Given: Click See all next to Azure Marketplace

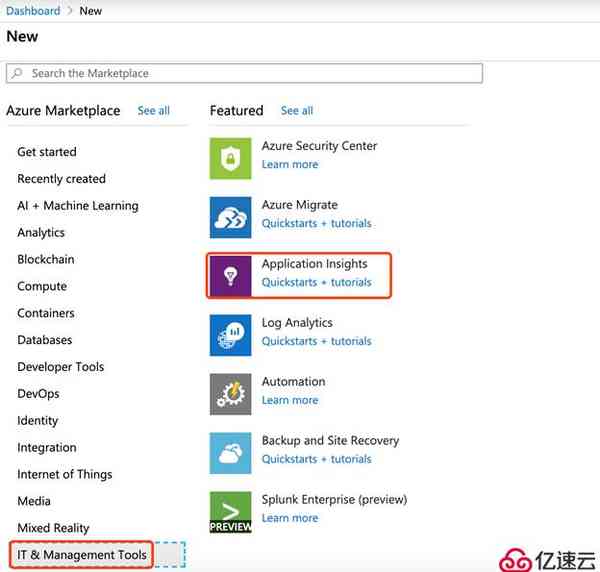Looking at the screenshot, I should tap(153, 111).
